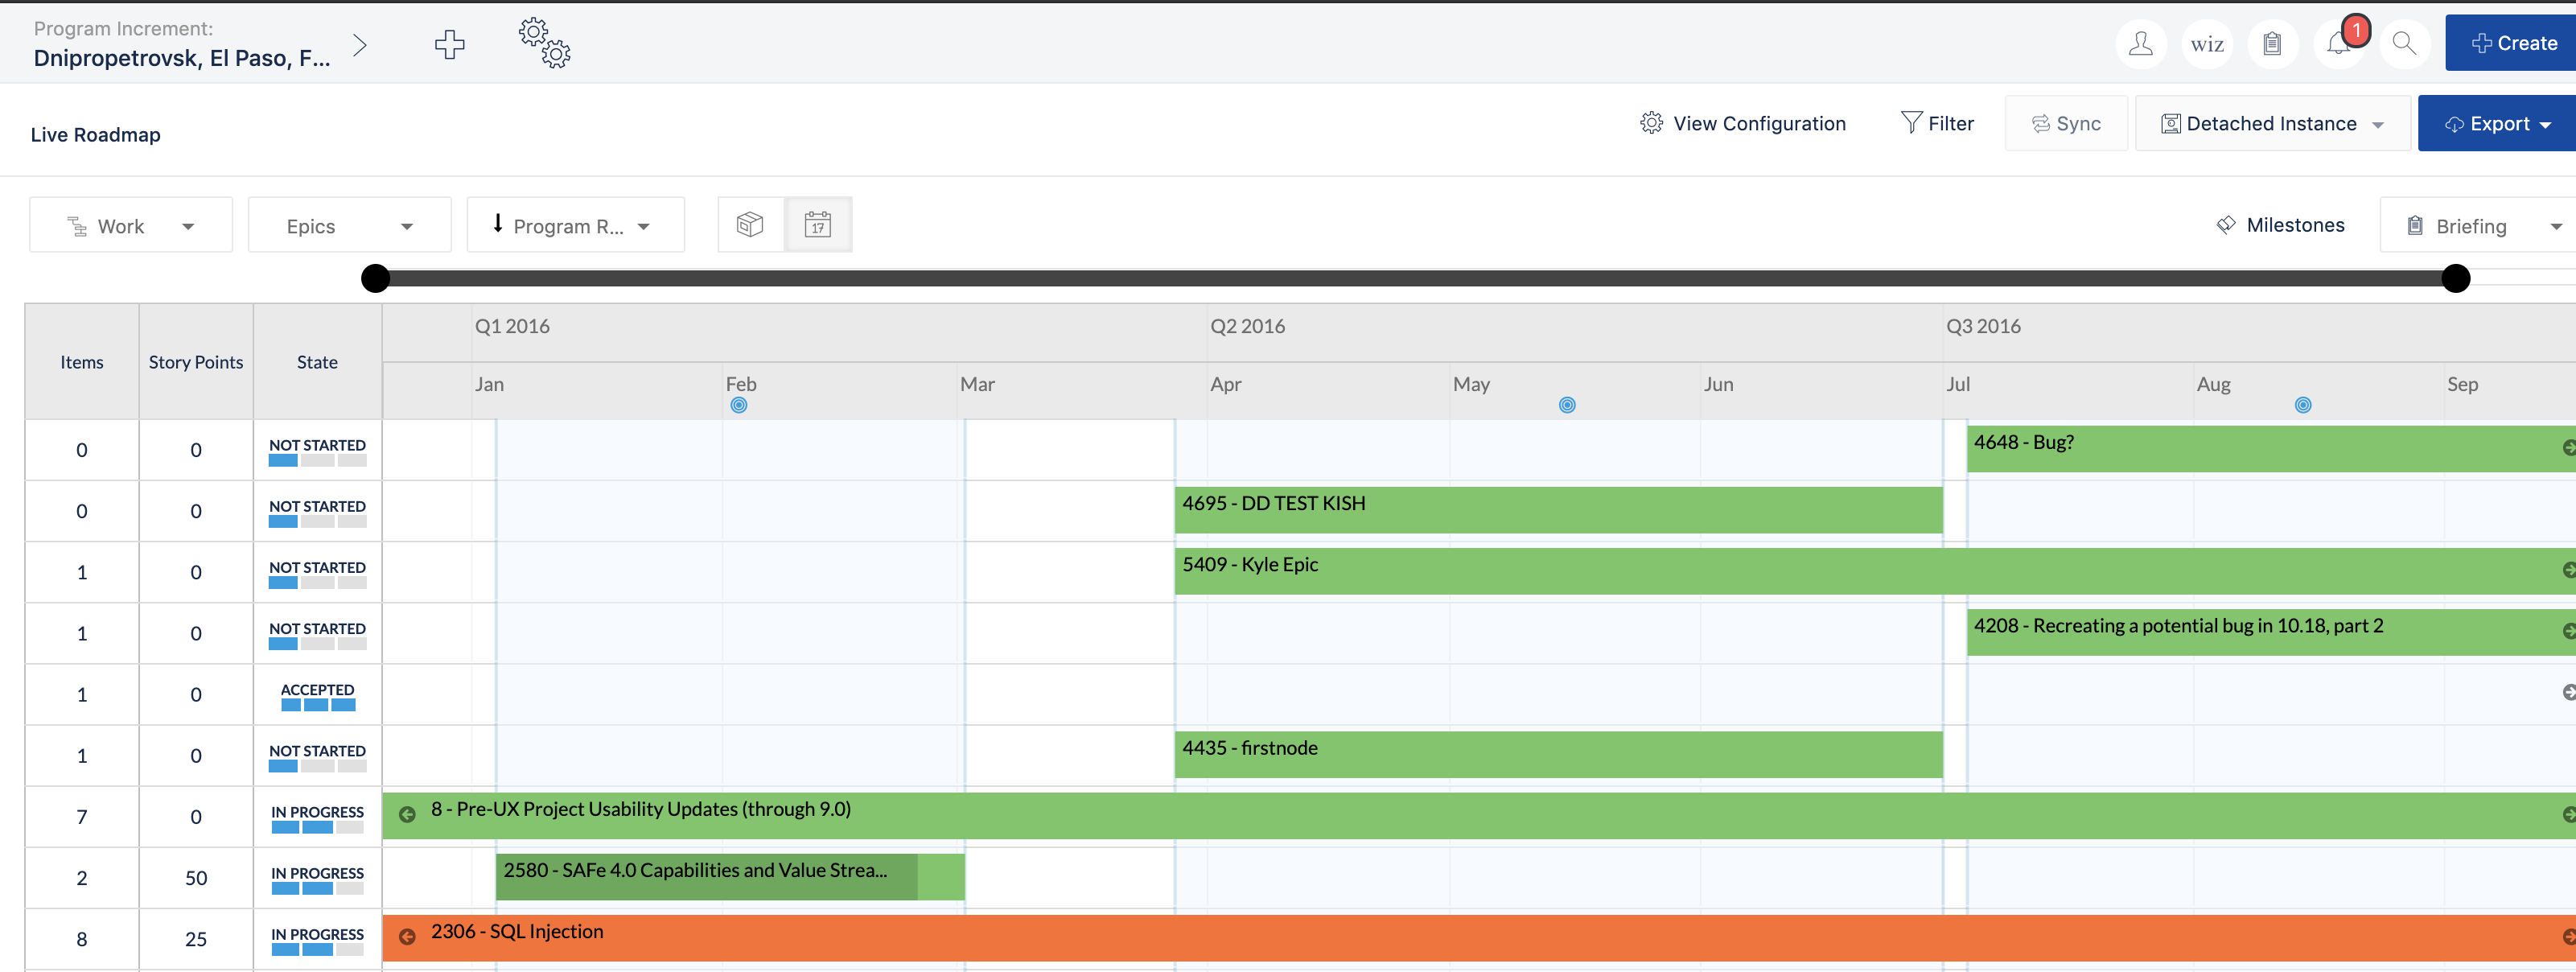The image size is (2576, 972).
Task: Open the Filter option
Action: click(1937, 123)
